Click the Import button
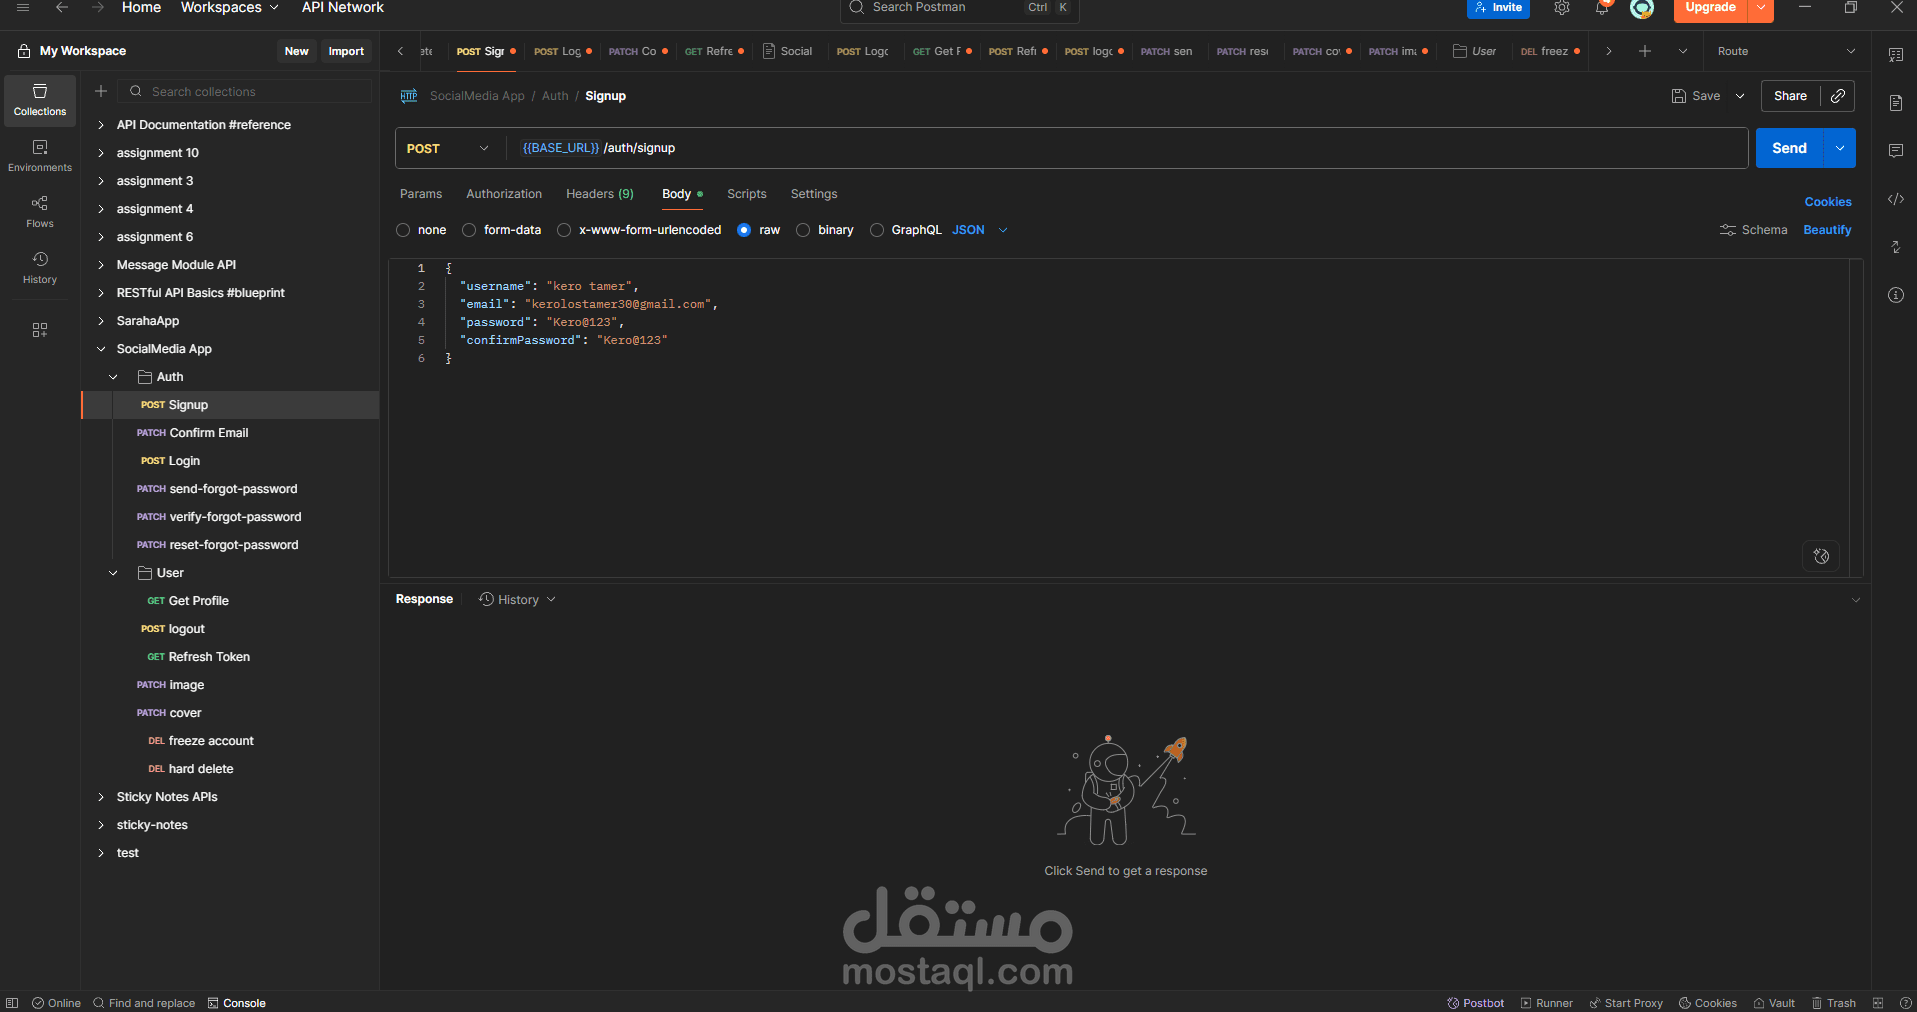The image size is (1917, 1012). pos(346,51)
